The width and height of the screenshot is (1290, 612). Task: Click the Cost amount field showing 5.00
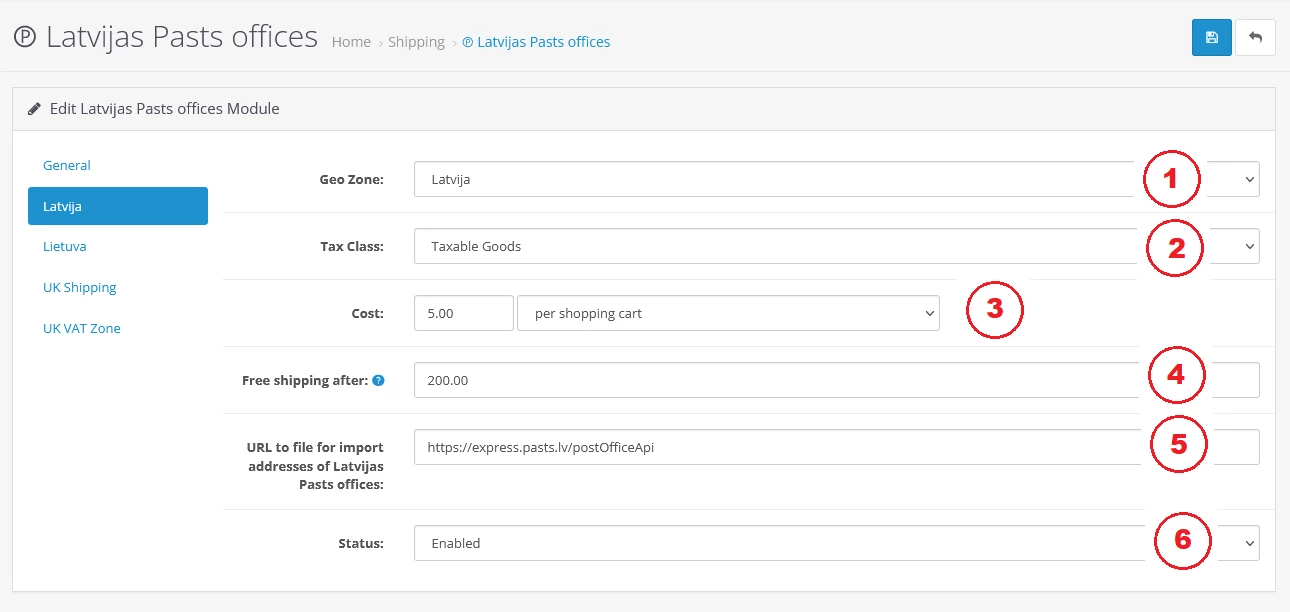tap(463, 313)
